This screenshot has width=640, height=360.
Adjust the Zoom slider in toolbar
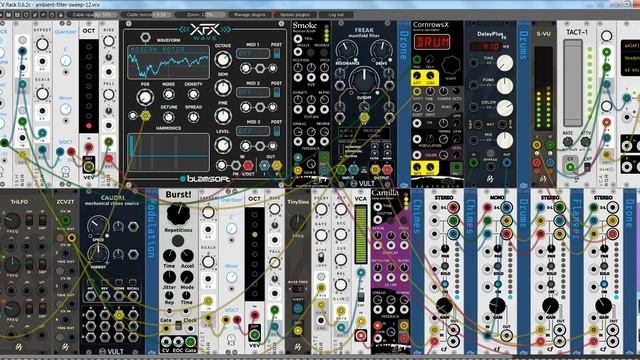click(200, 14)
